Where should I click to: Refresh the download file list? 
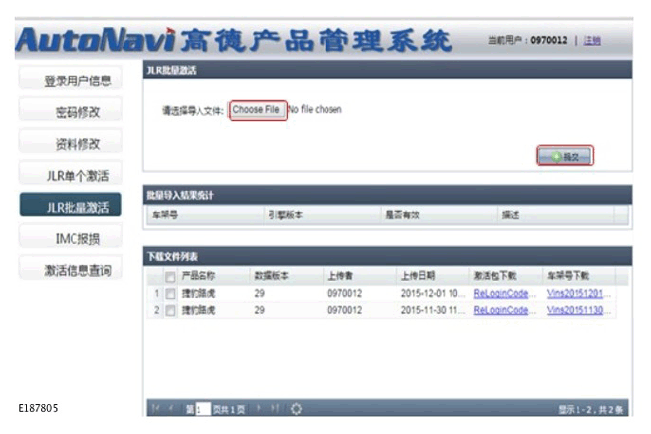(296, 409)
